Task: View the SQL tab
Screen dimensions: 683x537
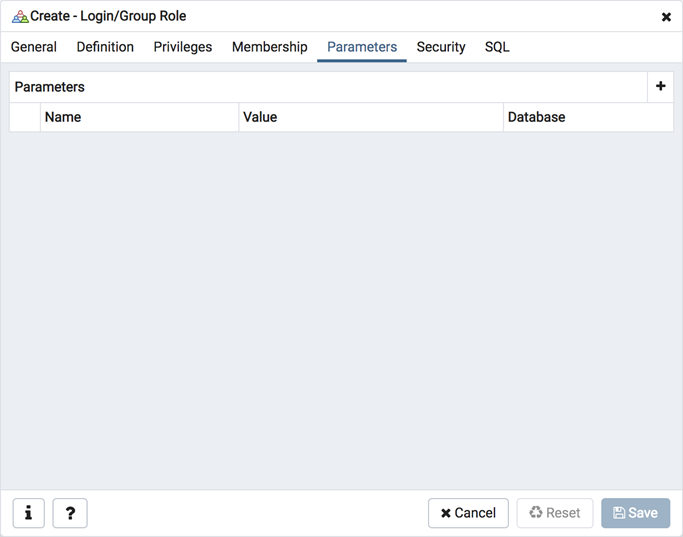Action: point(497,47)
